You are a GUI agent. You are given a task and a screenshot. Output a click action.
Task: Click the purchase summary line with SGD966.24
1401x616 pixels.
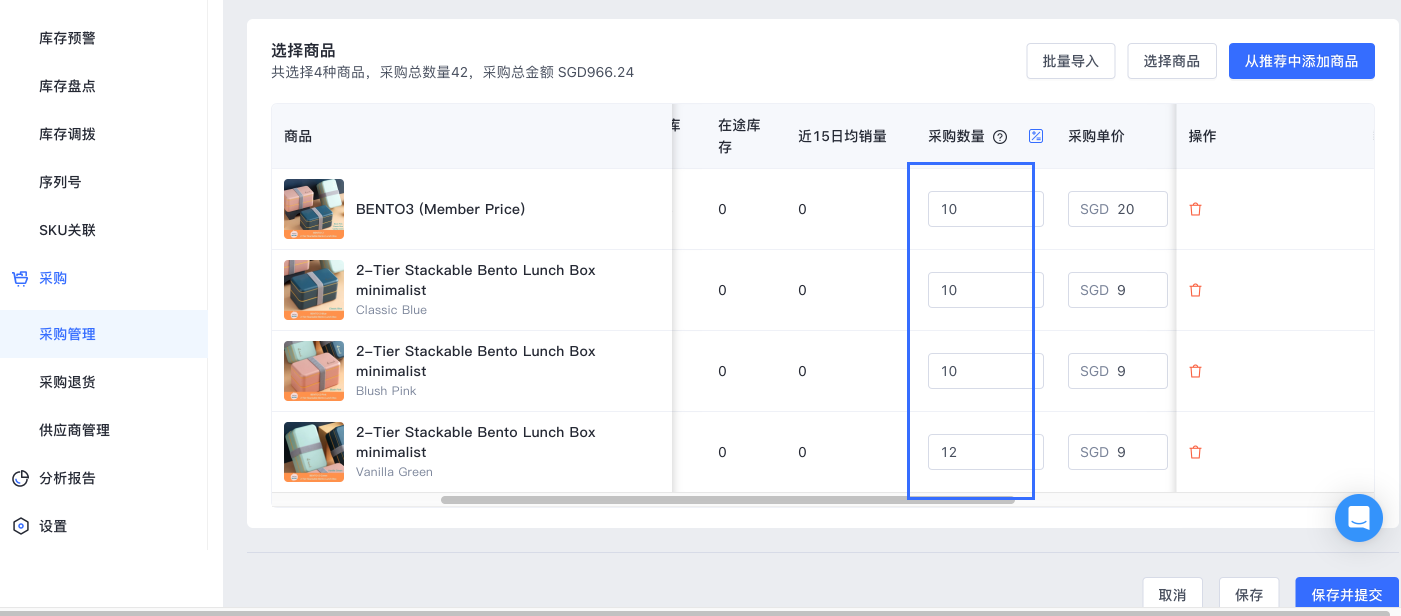452,72
